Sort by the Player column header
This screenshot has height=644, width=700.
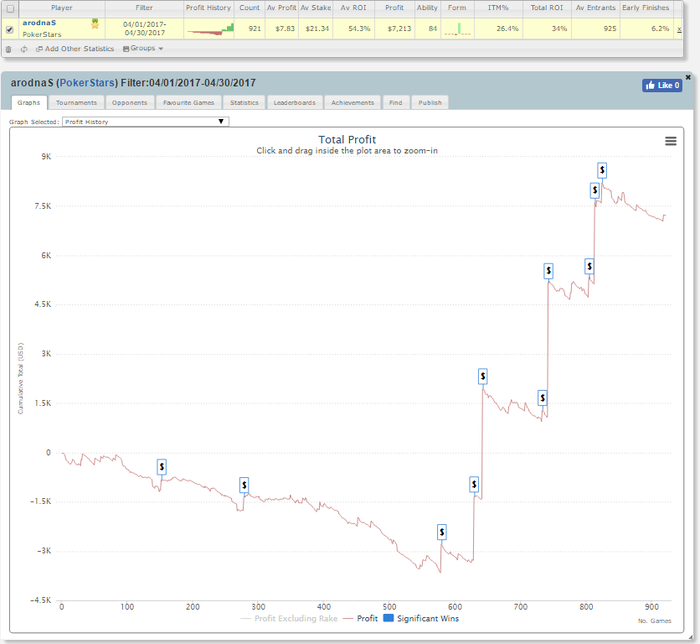click(62, 8)
